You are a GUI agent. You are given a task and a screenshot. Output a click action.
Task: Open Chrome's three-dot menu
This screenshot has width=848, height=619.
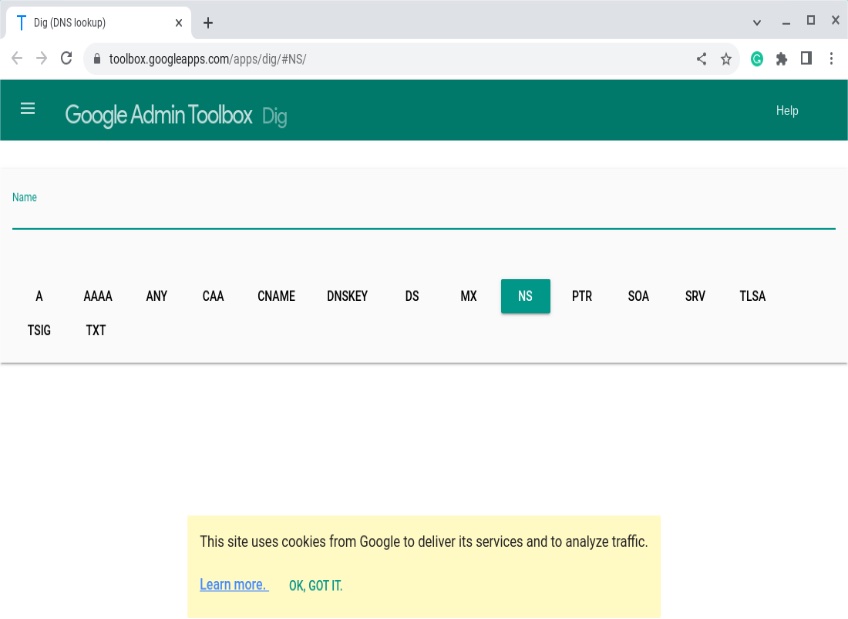coord(831,58)
